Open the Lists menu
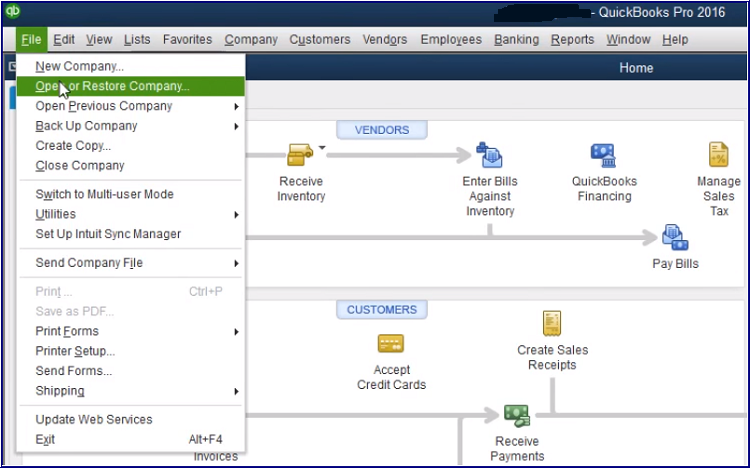 [137, 40]
